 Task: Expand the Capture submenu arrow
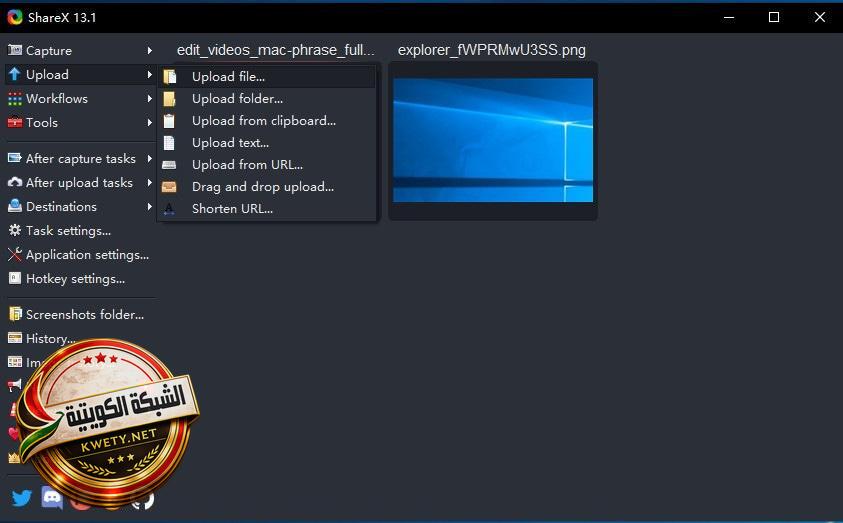click(x=149, y=51)
